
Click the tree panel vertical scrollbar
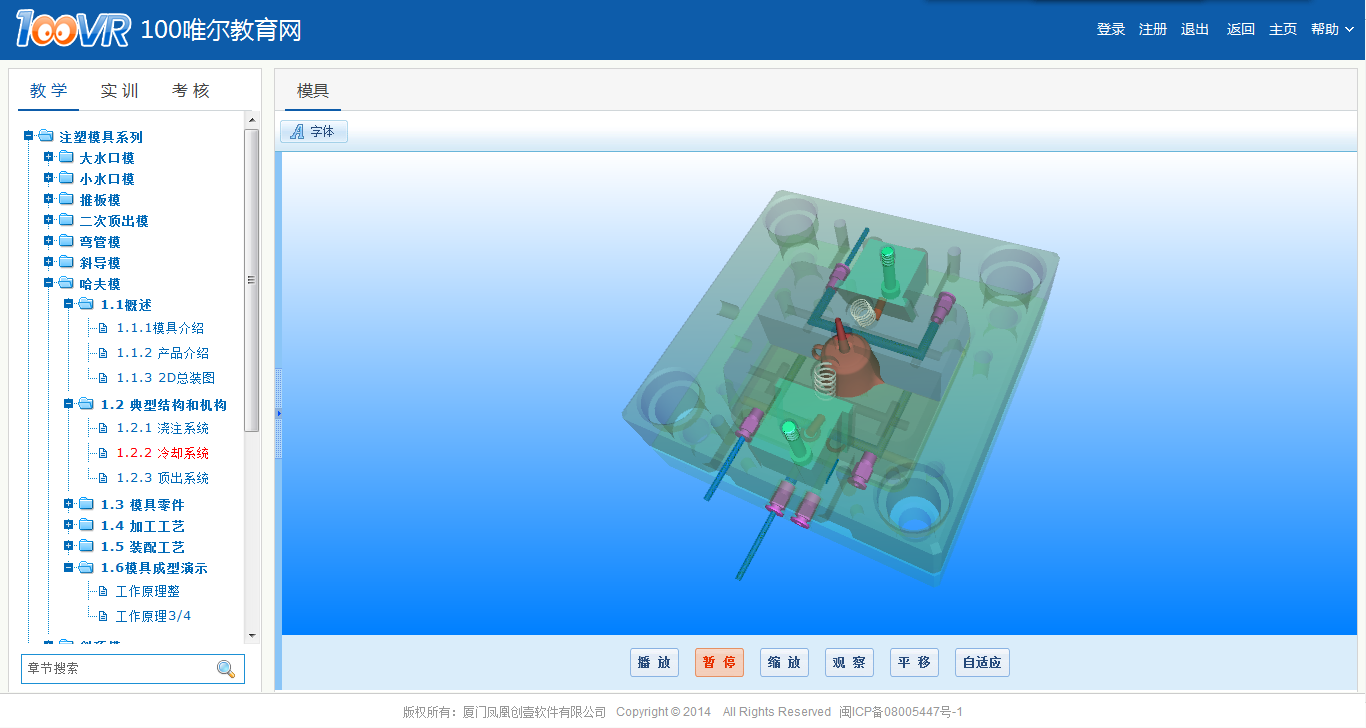tap(252, 280)
